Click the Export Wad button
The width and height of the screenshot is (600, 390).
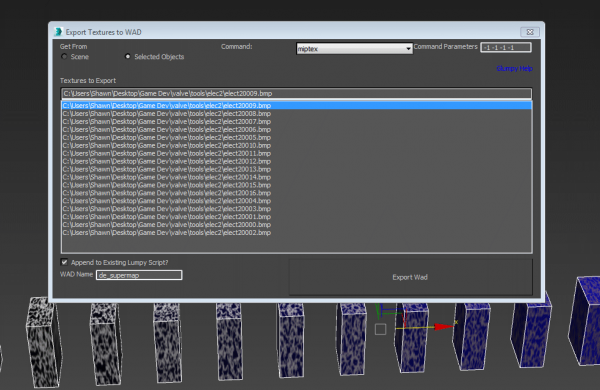pos(411,277)
